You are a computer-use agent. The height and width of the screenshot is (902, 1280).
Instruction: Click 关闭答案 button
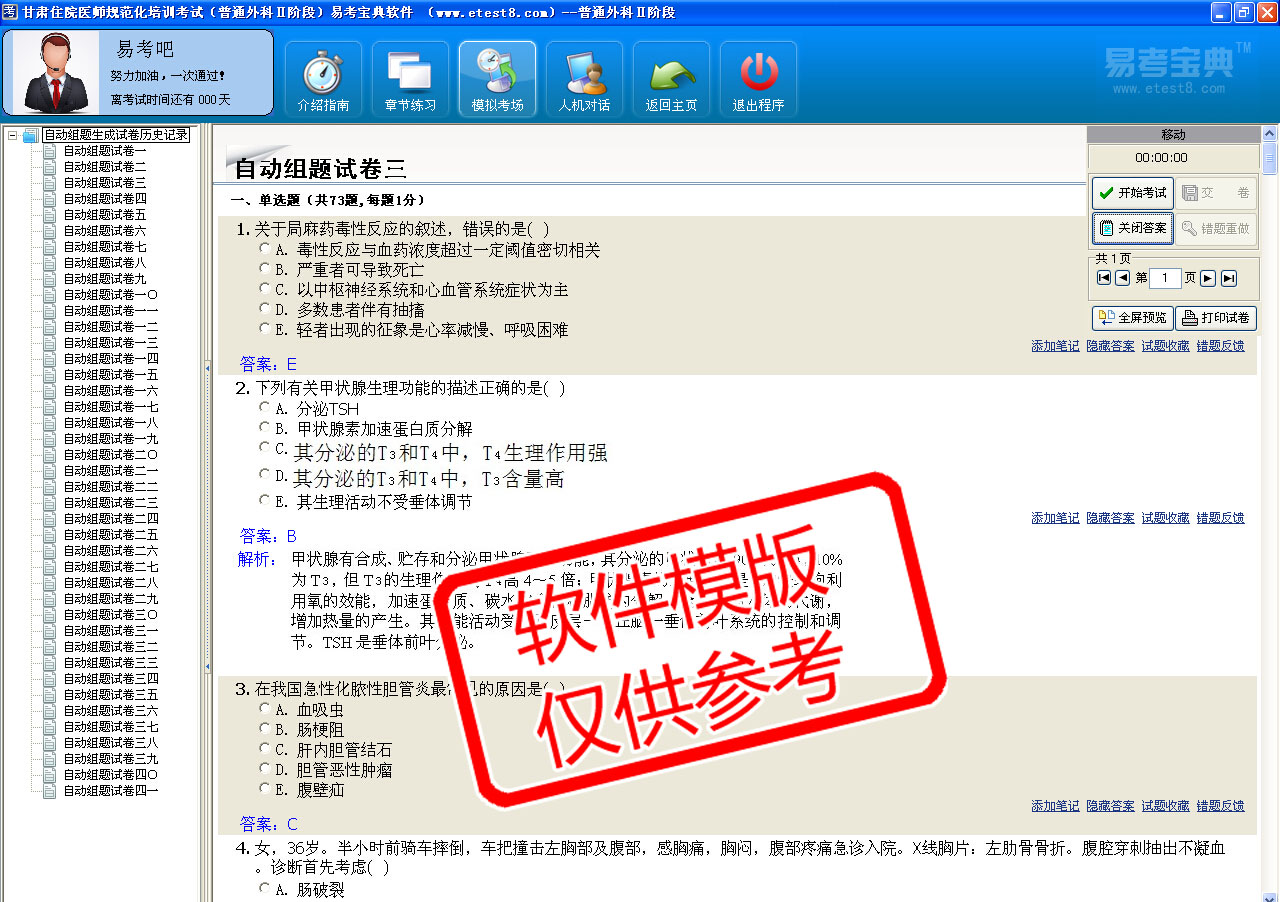pyautogui.click(x=1132, y=228)
